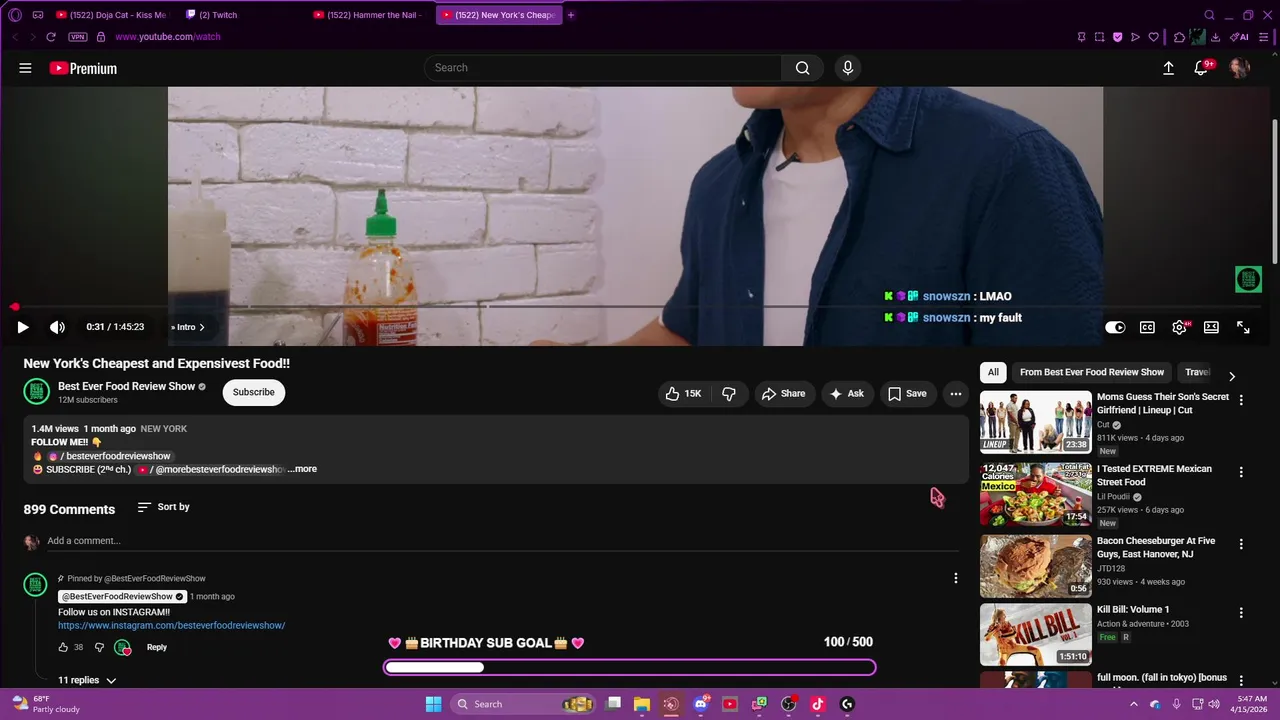
Task: Expand description with ...more
Action: pos(302,469)
